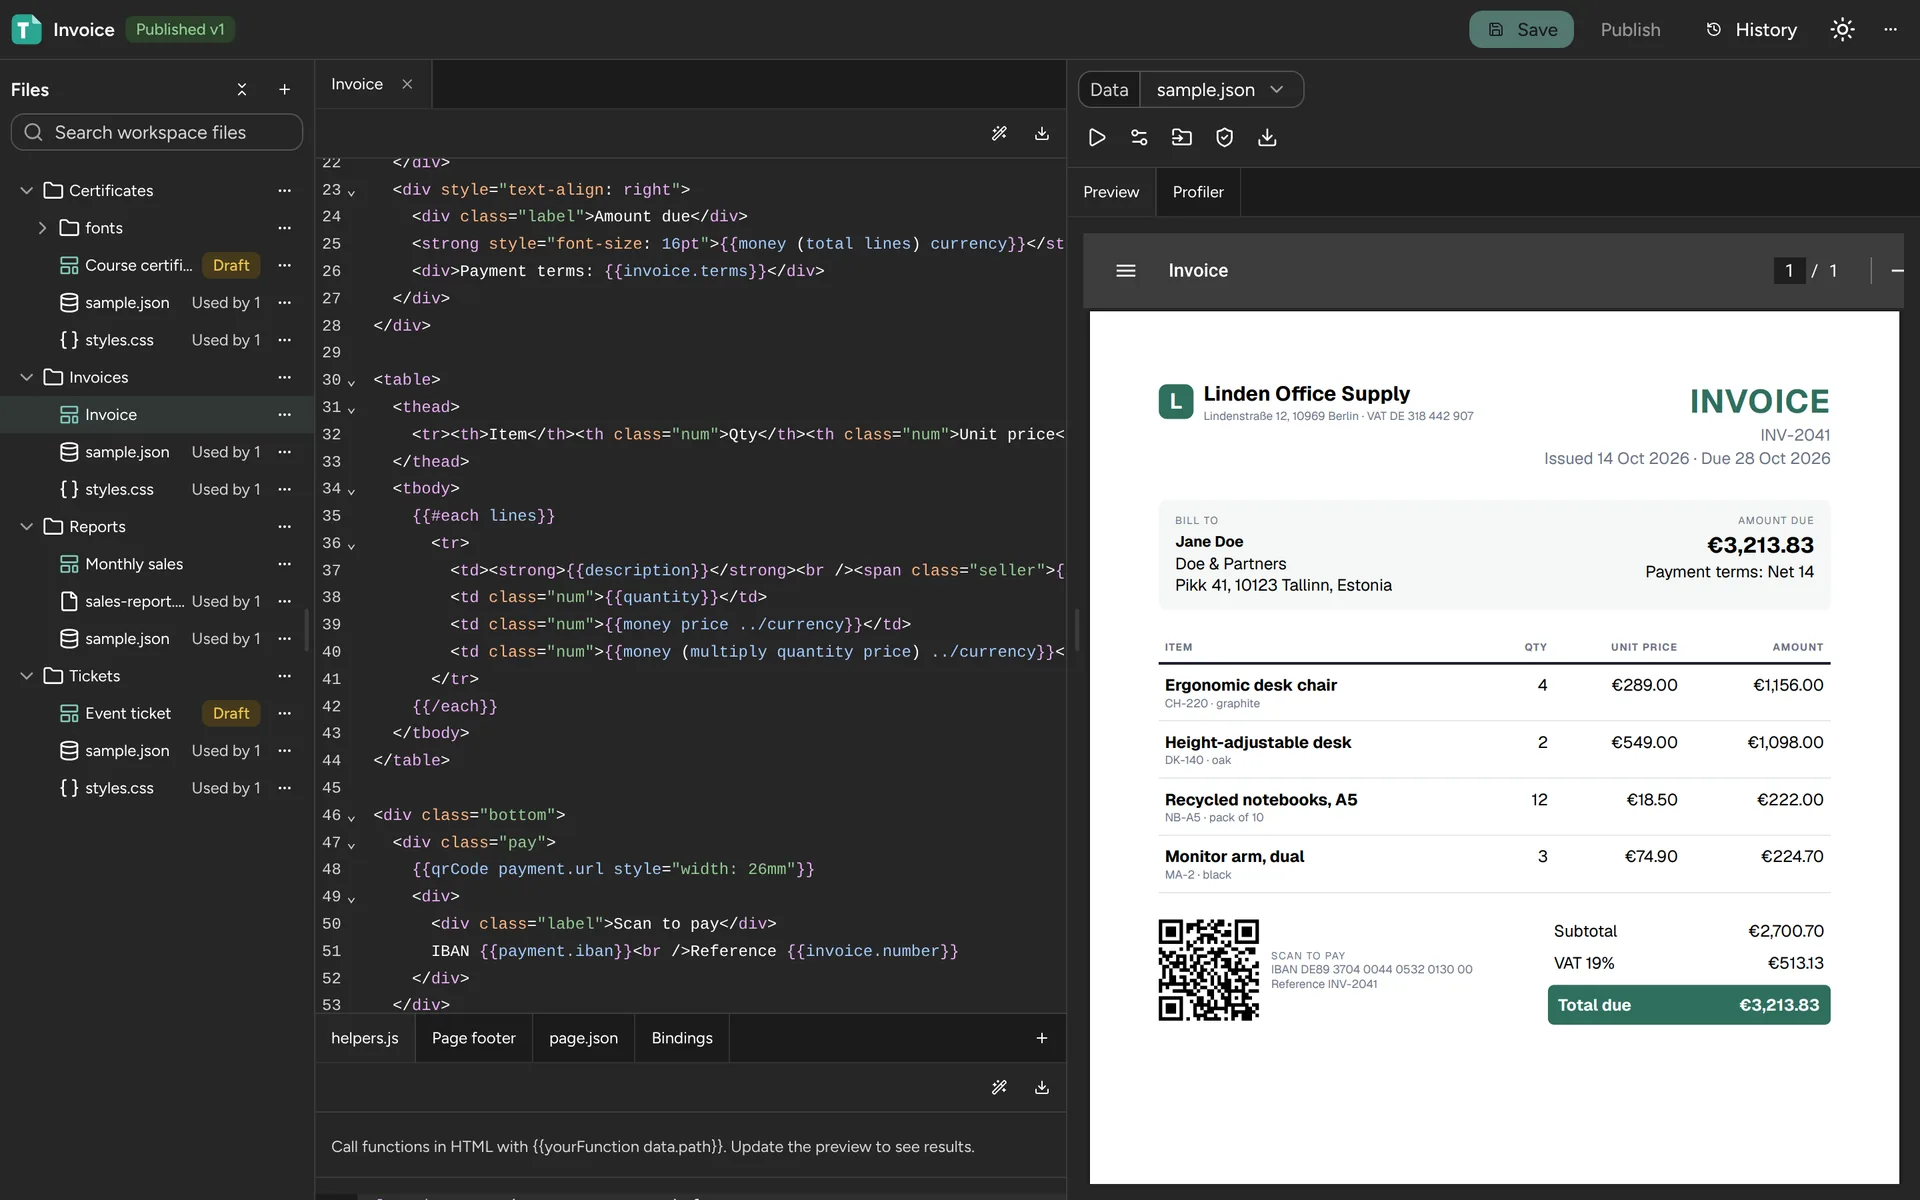Click the Search workspace files field
1920x1200 pixels.
coord(157,132)
